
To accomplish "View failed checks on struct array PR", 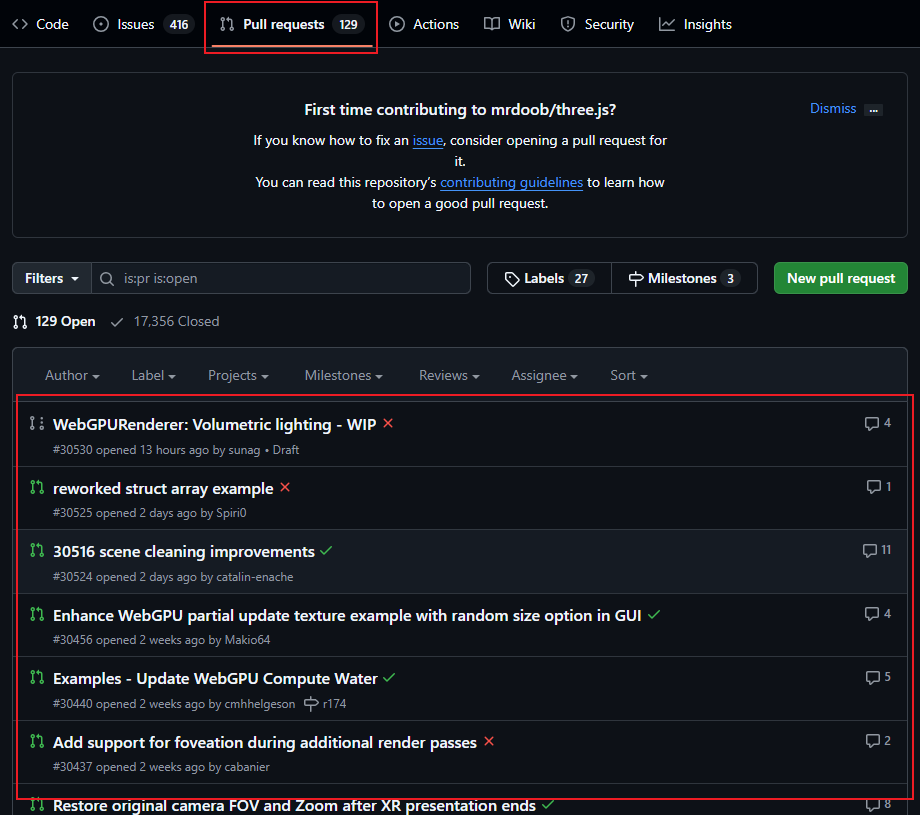I will coord(285,487).
